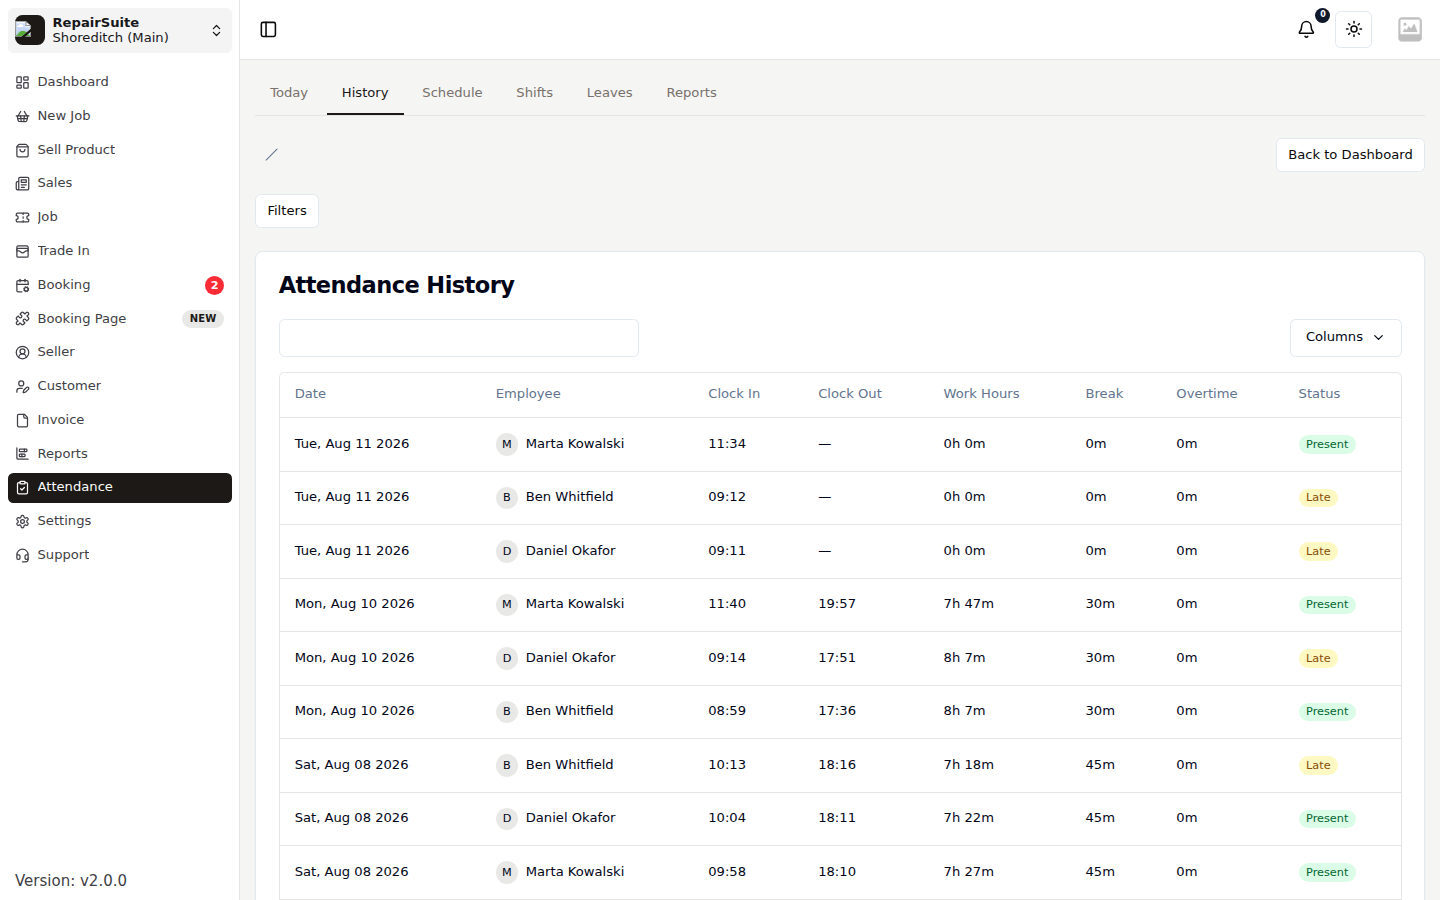The height and width of the screenshot is (900, 1440).
Task: Click avatar M on 11:34 row
Action: pyautogui.click(x=507, y=444)
